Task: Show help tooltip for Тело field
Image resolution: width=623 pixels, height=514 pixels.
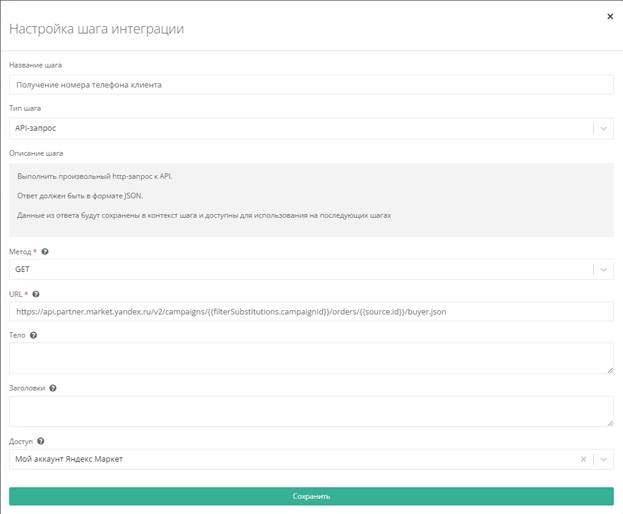Action: point(33,335)
